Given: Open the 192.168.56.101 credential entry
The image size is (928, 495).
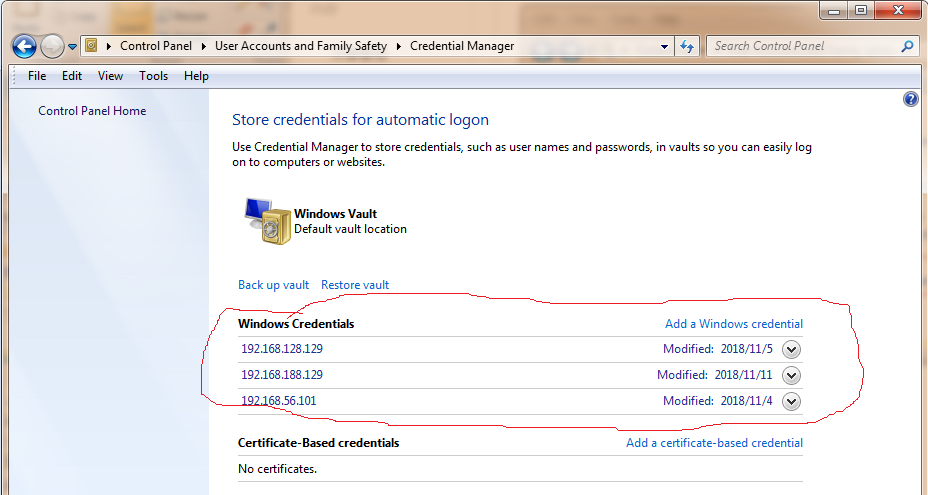Looking at the screenshot, I should [x=278, y=401].
